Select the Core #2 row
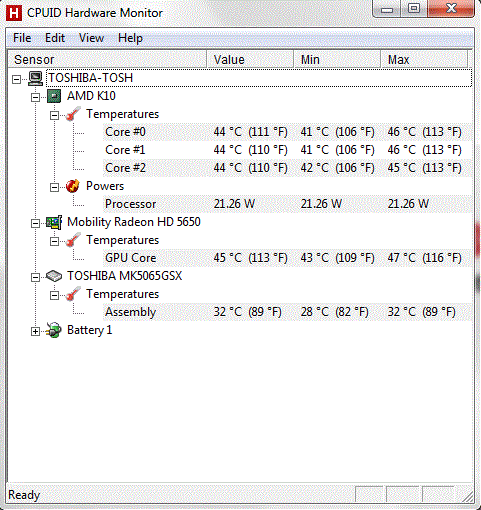Image resolution: width=481 pixels, height=510 pixels. 287,168
